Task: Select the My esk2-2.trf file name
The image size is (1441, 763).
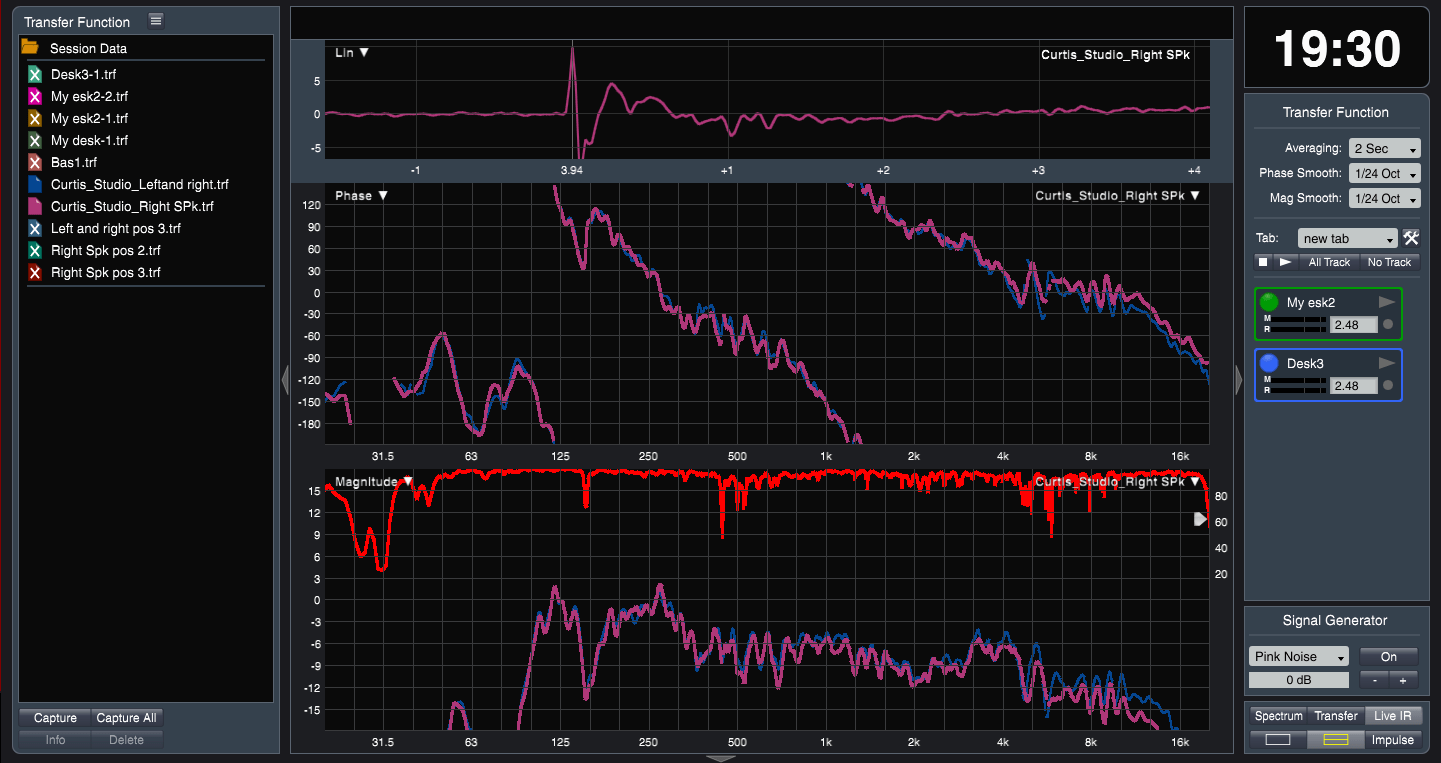Action: [89, 97]
